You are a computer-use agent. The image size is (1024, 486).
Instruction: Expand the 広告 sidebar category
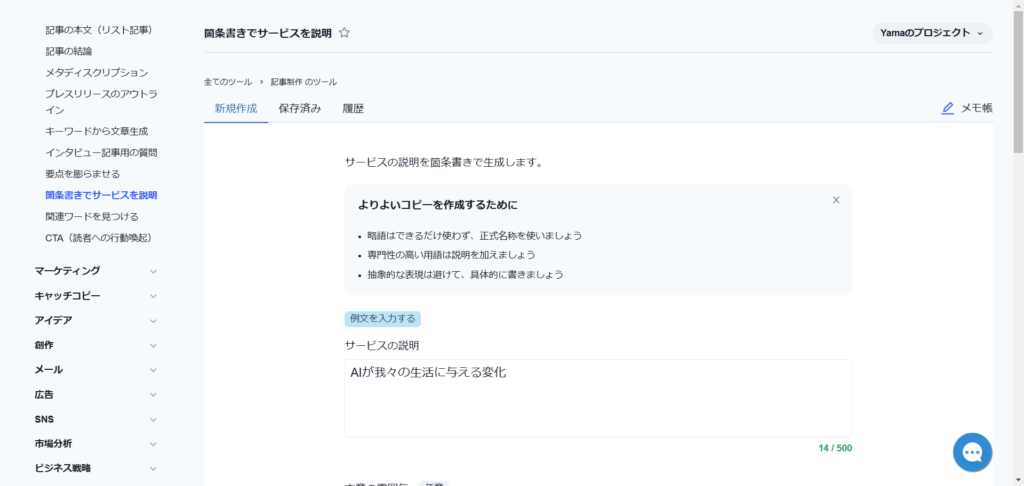(95, 395)
